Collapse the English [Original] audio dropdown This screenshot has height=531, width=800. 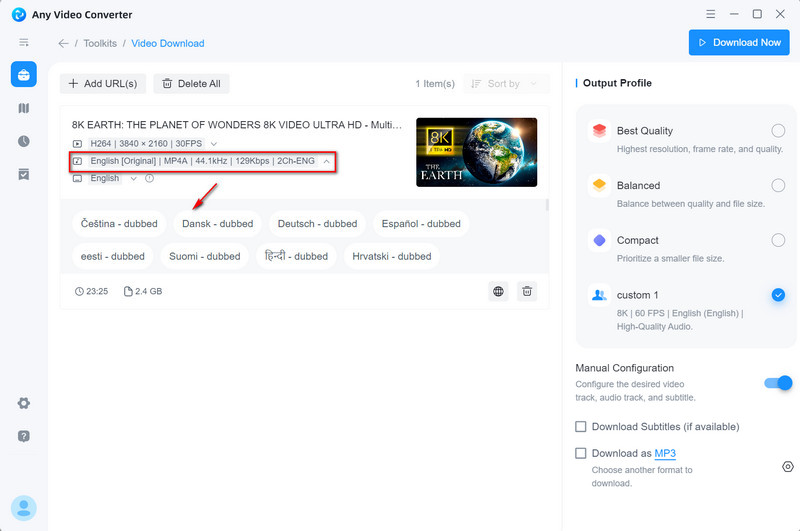point(327,161)
